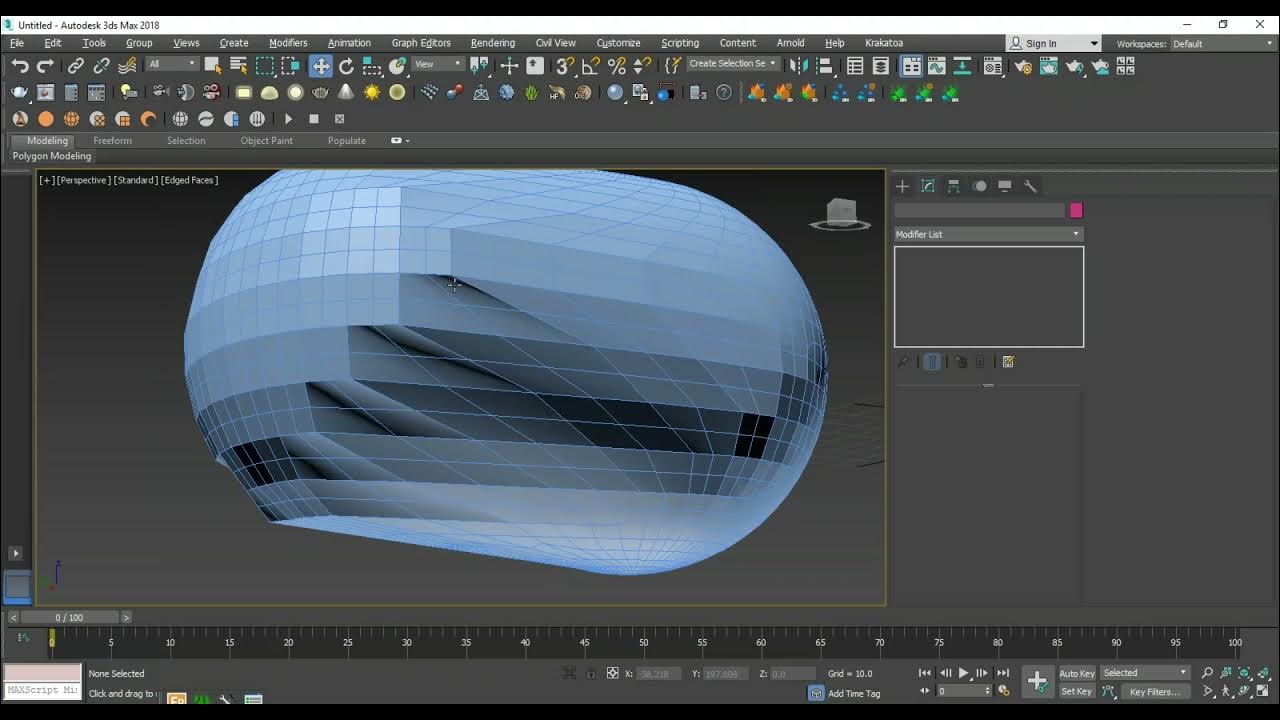The height and width of the screenshot is (720, 1280).
Task: Click the Key Filters button
Action: 1154,691
